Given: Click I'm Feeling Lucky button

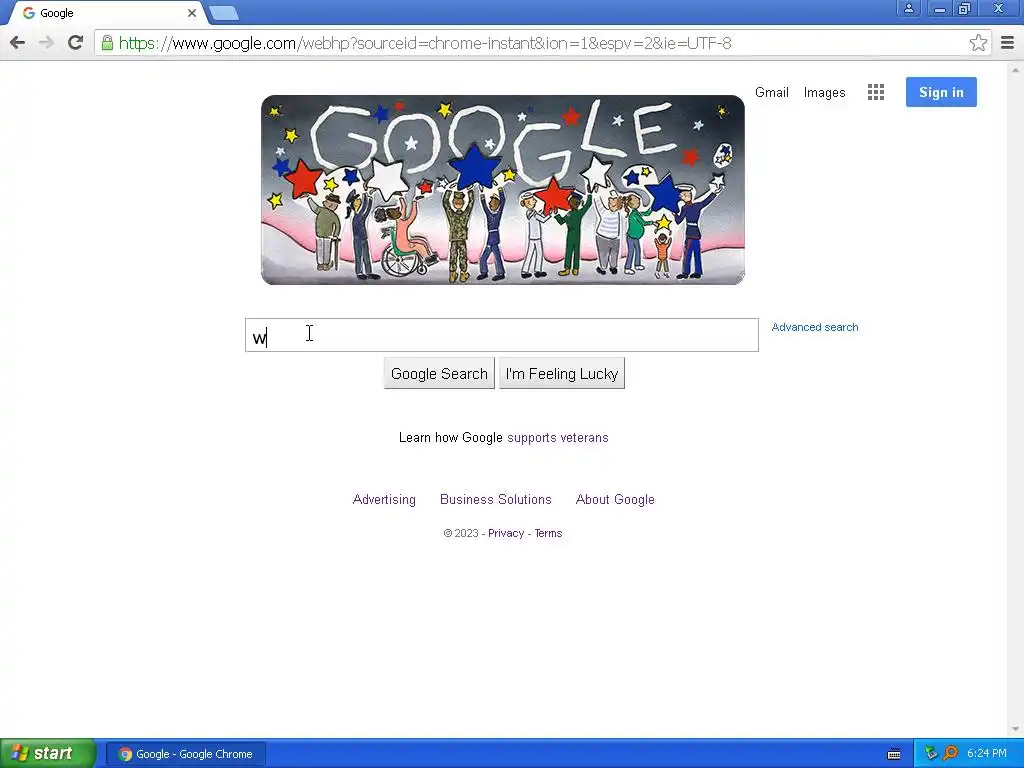Looking at the screenshot, I should (562, 374).
